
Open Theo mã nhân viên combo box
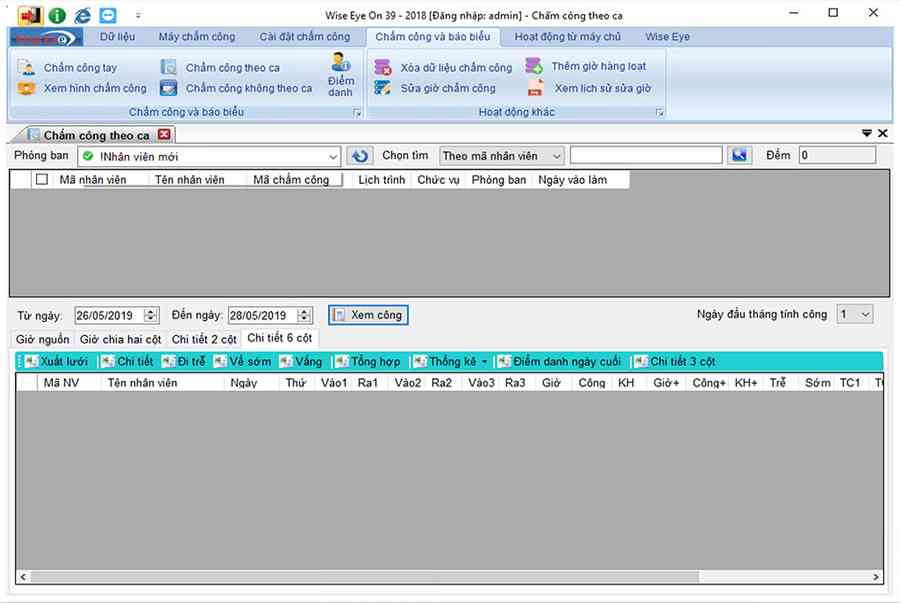click(x=555, y=156)
